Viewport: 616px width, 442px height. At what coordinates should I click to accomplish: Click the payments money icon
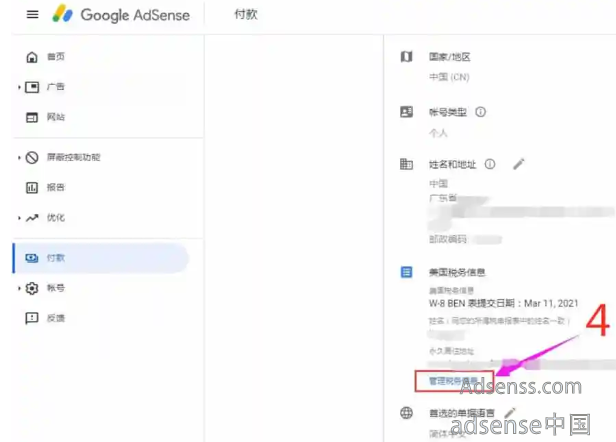pos(32,258)
